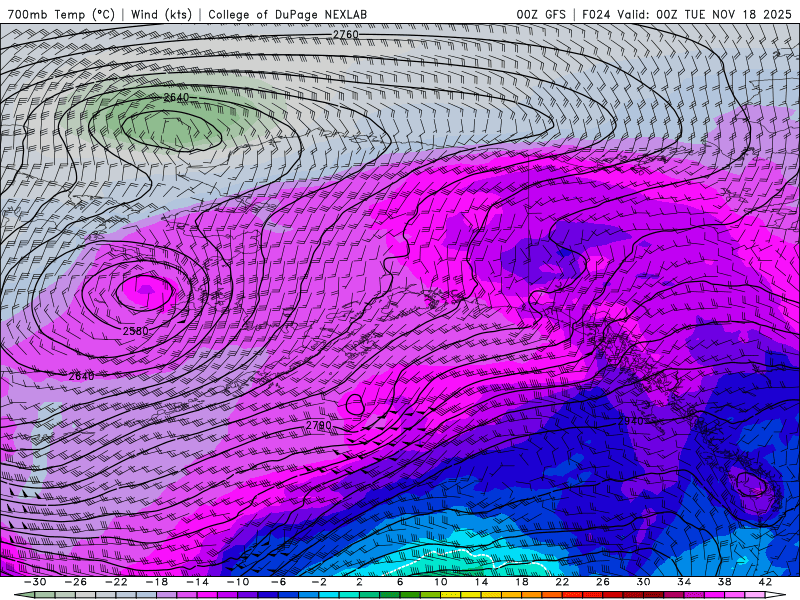Click the -14 colorbar tick label
The height and width of the screenshot is (600, 800).
pos(197,582)
